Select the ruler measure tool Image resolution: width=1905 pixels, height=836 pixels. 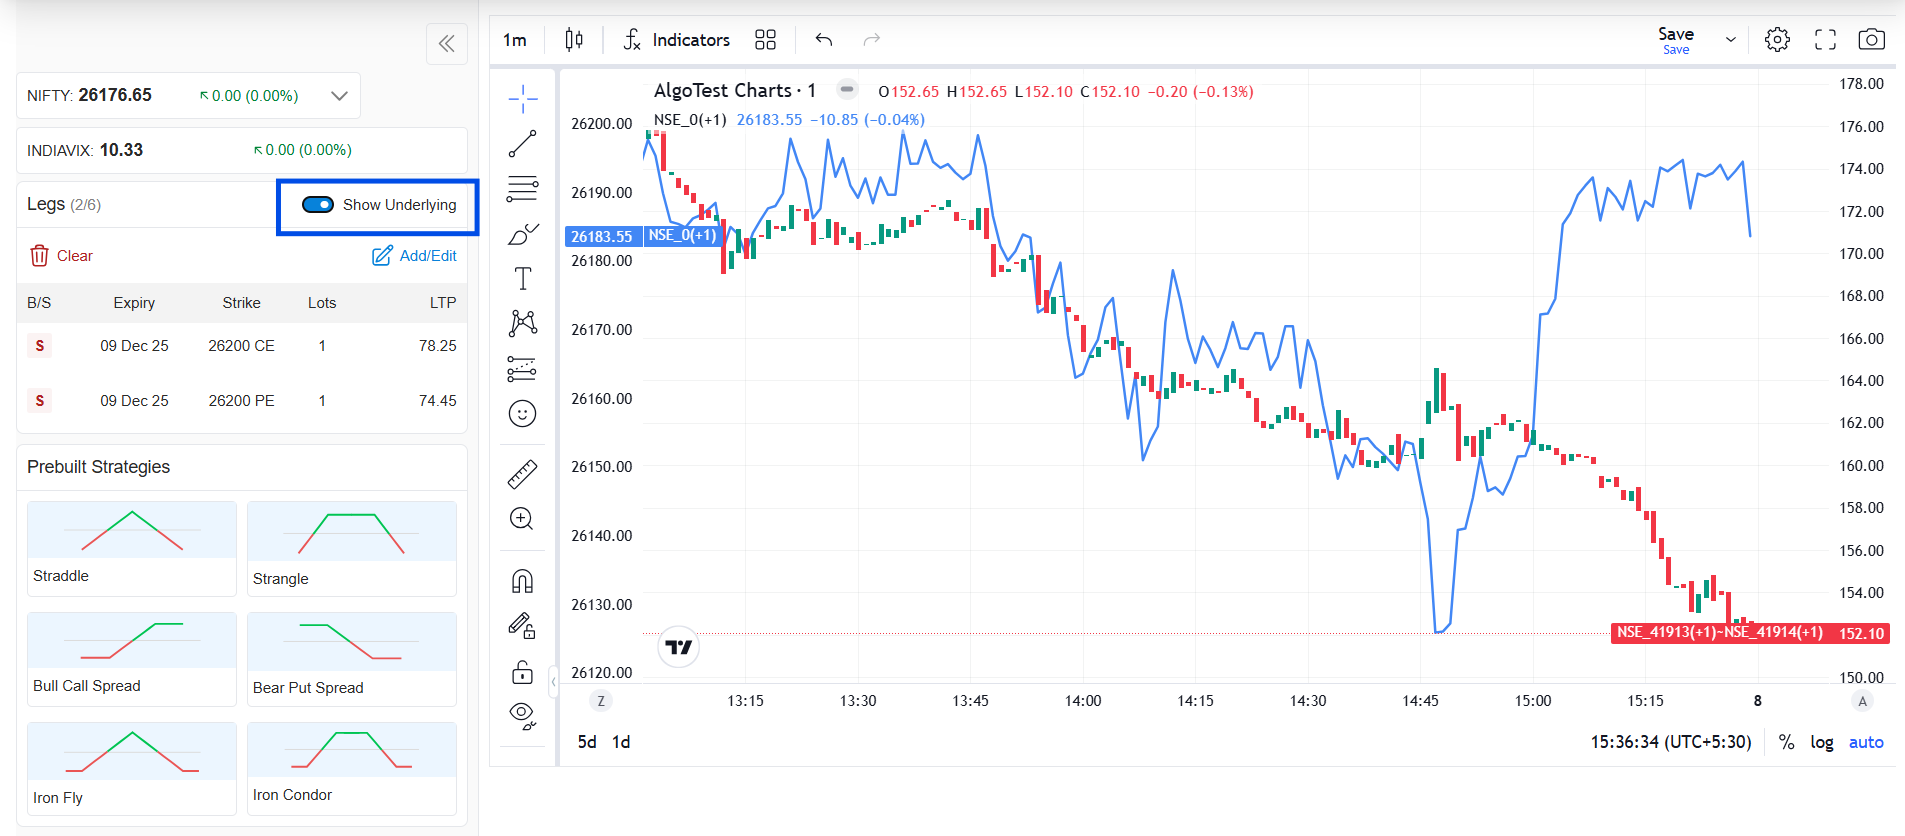click(x=523, y=474)
